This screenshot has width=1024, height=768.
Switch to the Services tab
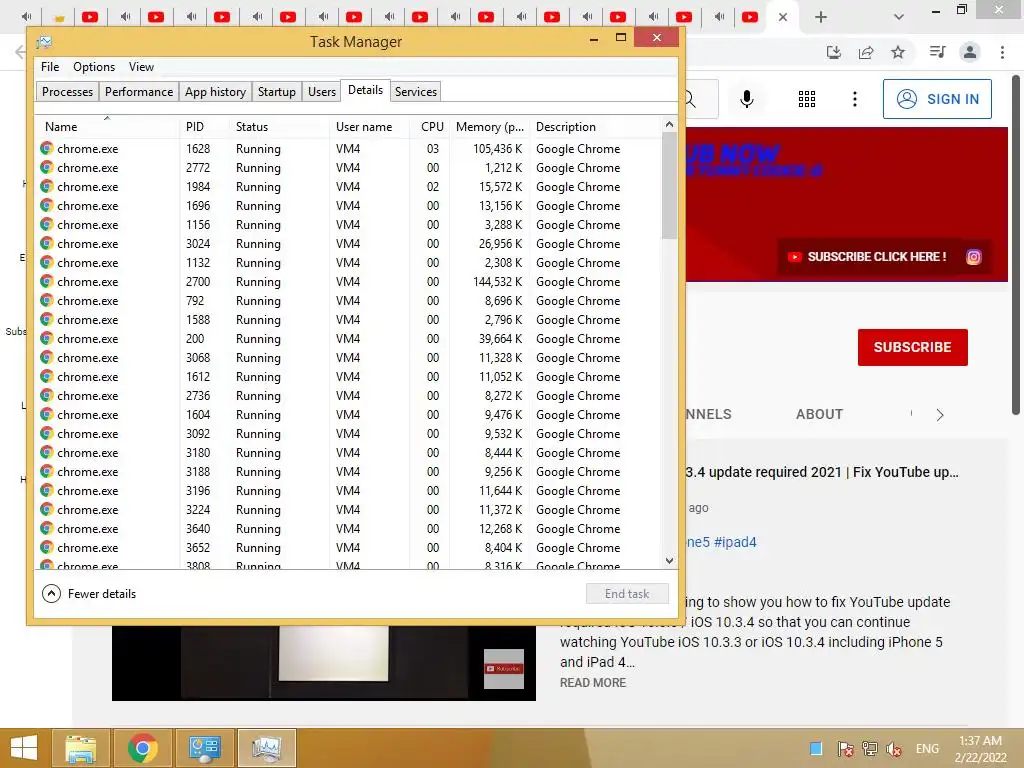coord(416,91)
